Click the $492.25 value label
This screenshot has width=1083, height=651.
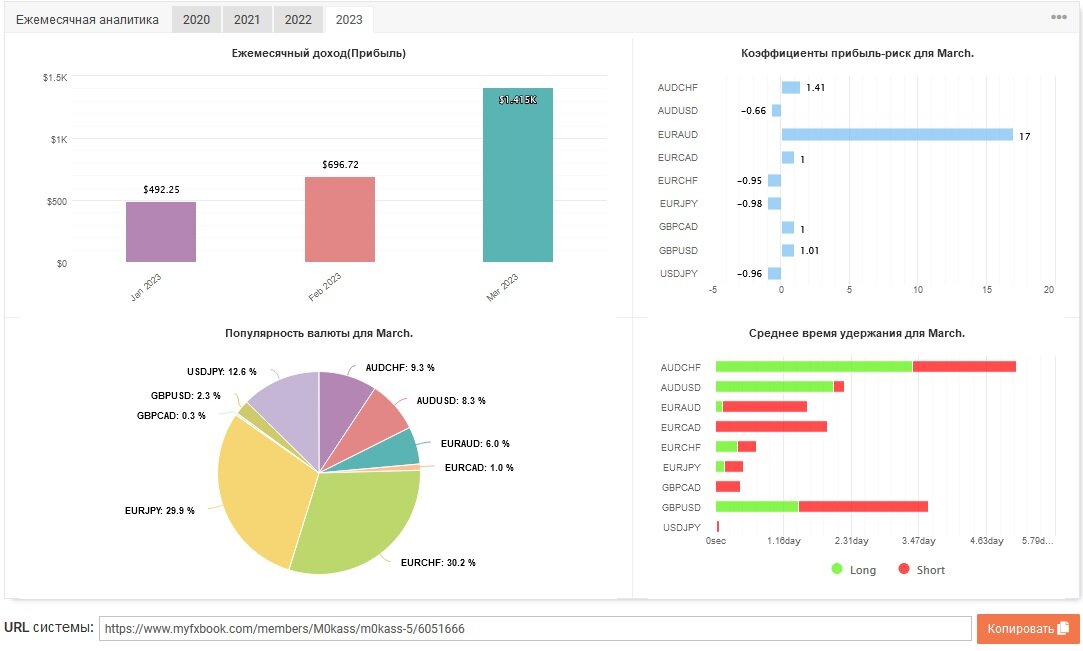(x=162, y=190)
